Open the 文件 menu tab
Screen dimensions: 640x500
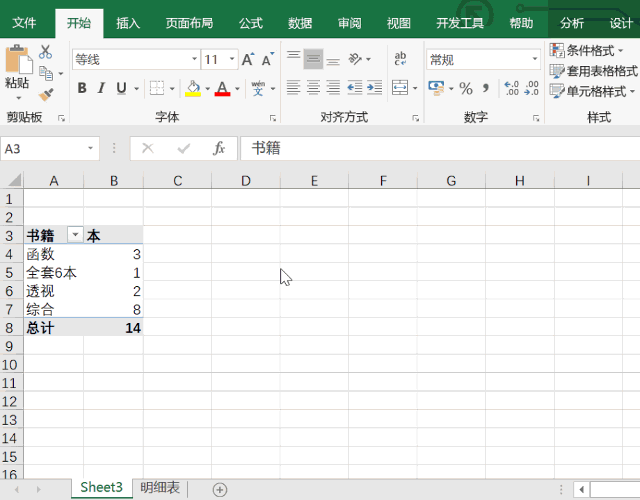coord(24,23)
